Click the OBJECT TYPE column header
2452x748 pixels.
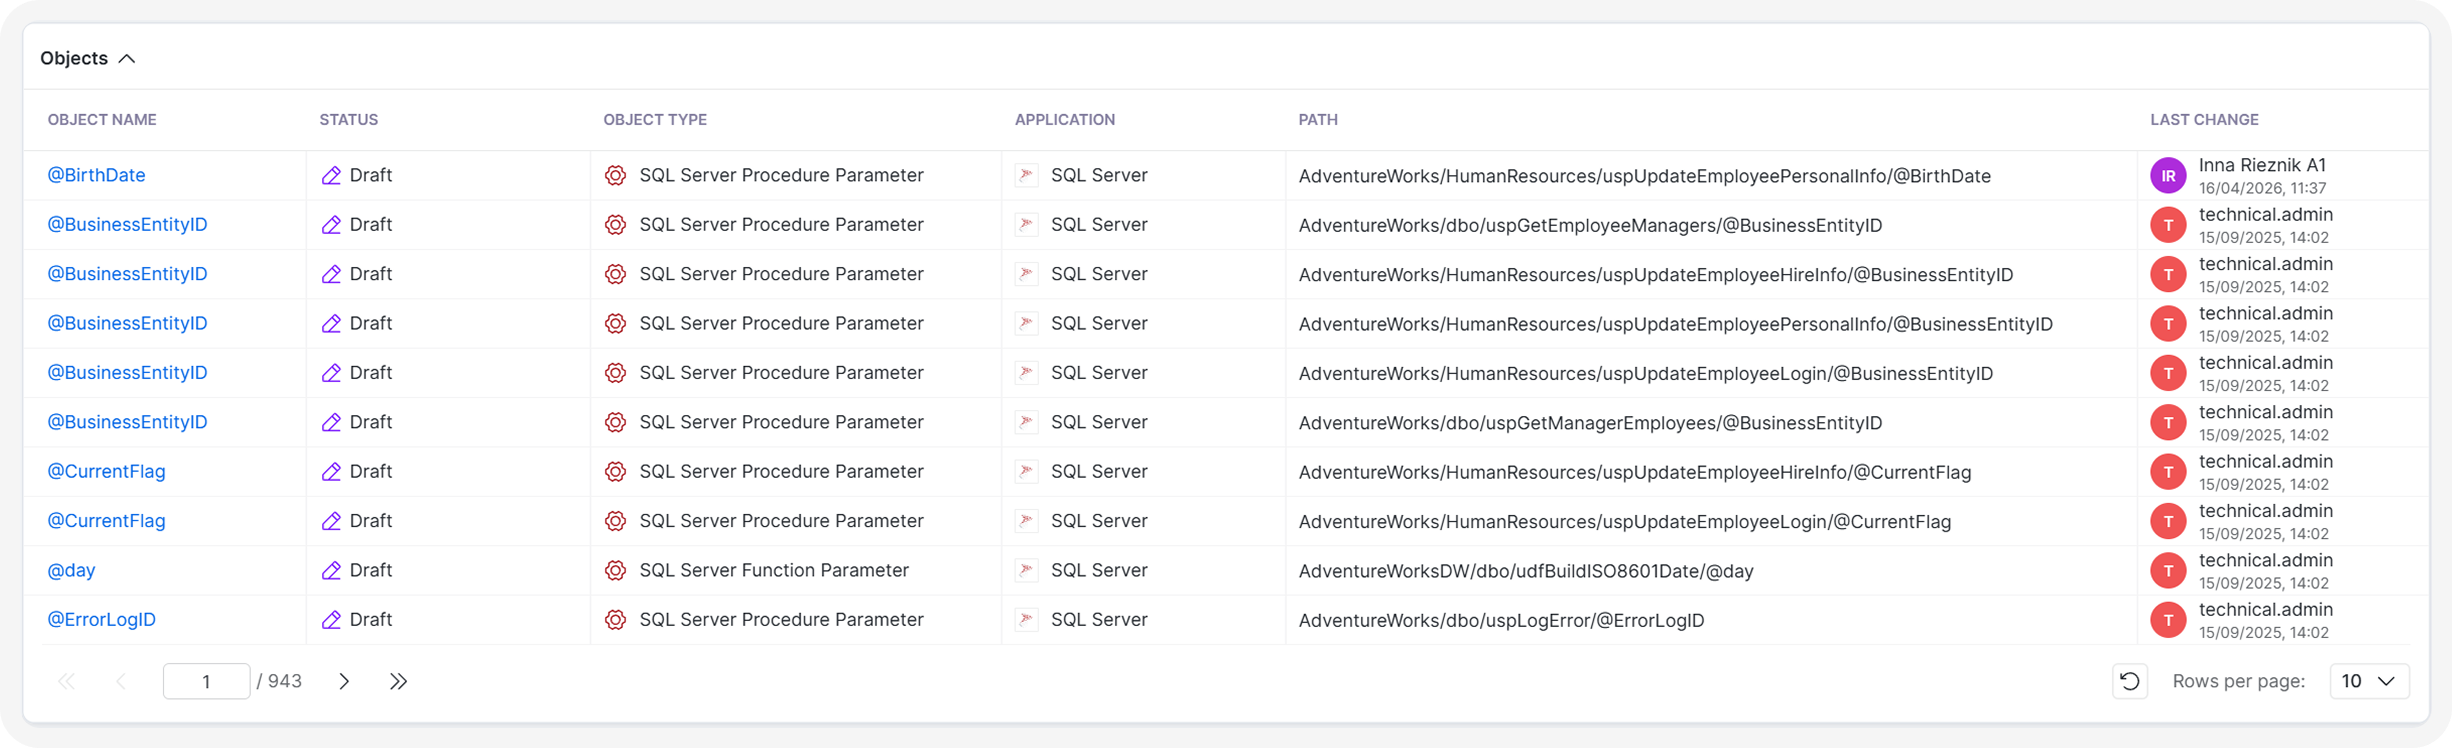[x=655, y=120]
